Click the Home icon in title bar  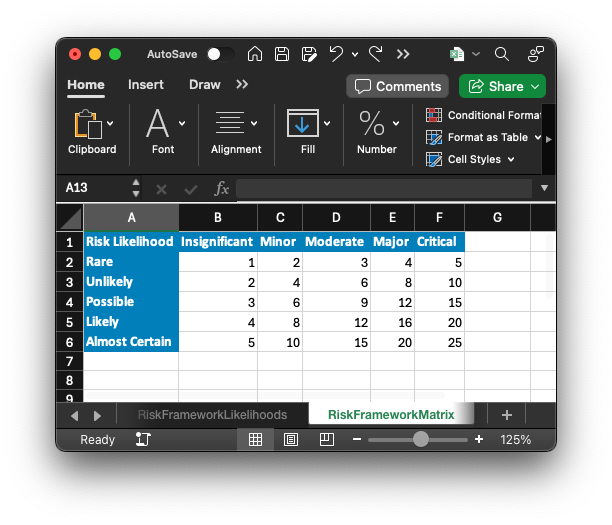(255, 54)
